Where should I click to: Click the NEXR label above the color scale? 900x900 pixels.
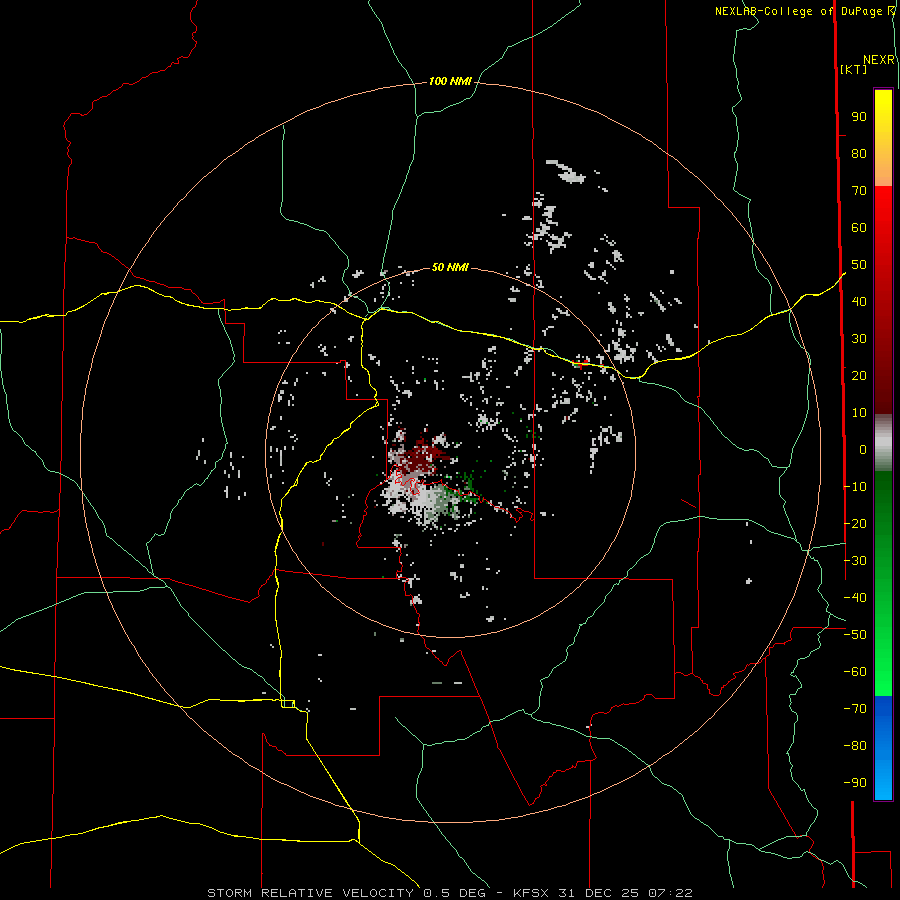(879, 60)
